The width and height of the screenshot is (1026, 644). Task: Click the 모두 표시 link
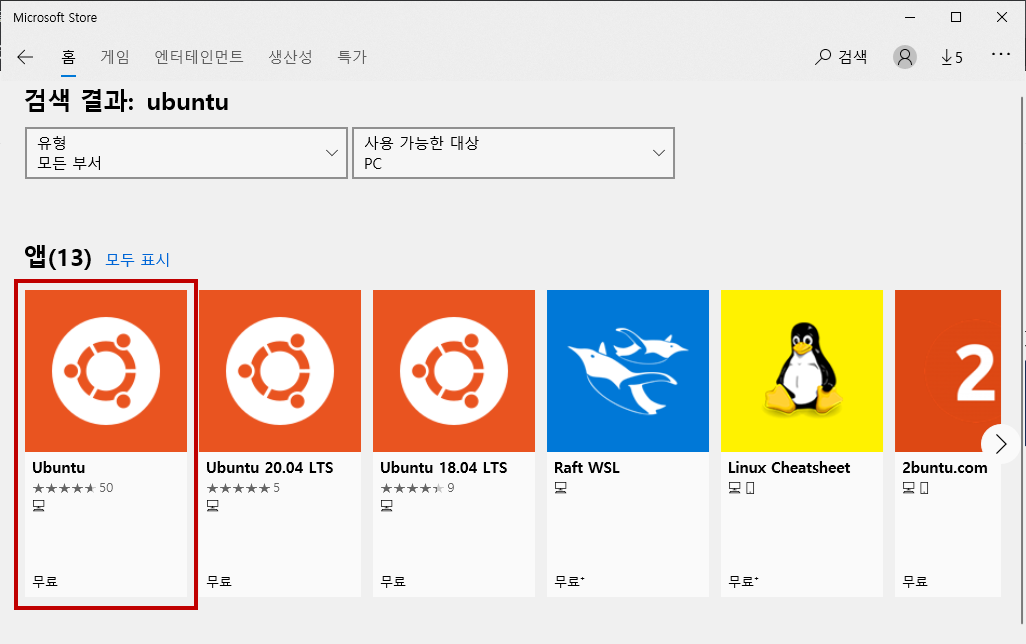click(138, 260)
